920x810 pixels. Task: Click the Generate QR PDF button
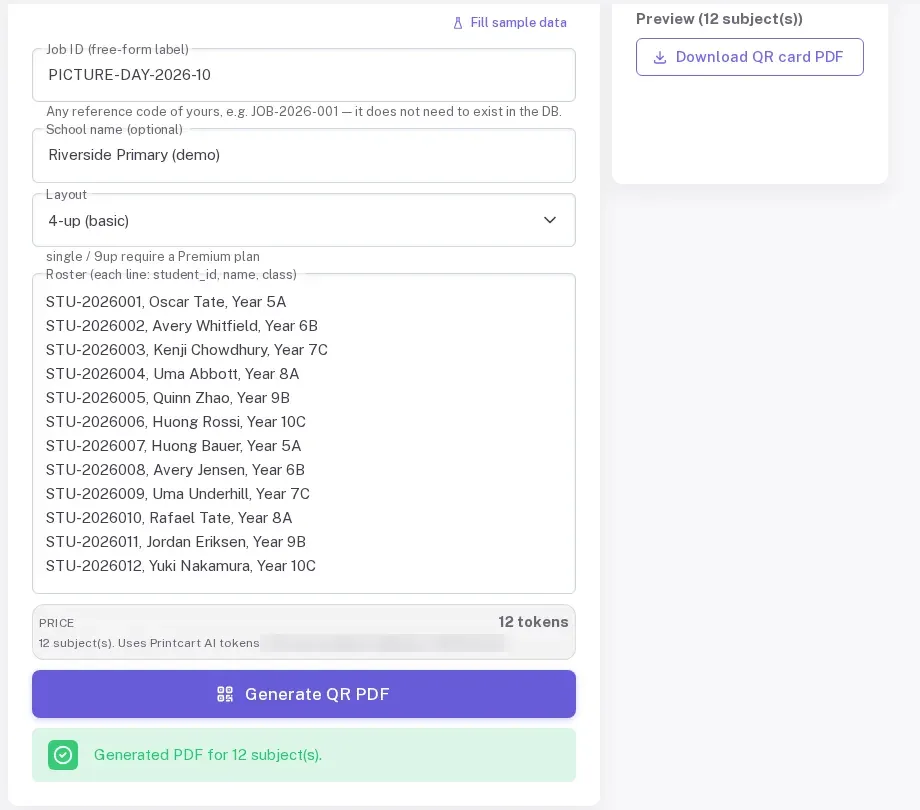[x=304, y=694]
